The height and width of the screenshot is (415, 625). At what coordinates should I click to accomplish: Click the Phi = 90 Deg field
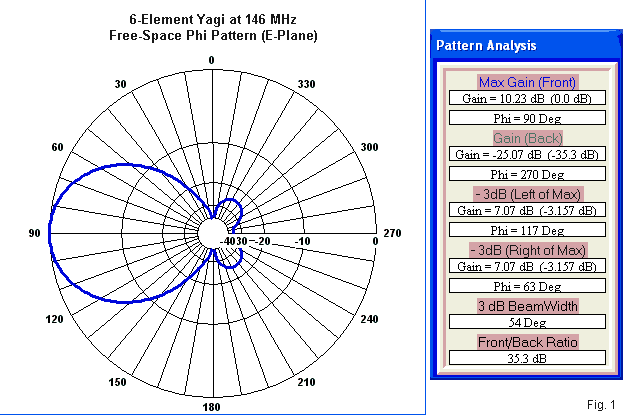(527, 118)
